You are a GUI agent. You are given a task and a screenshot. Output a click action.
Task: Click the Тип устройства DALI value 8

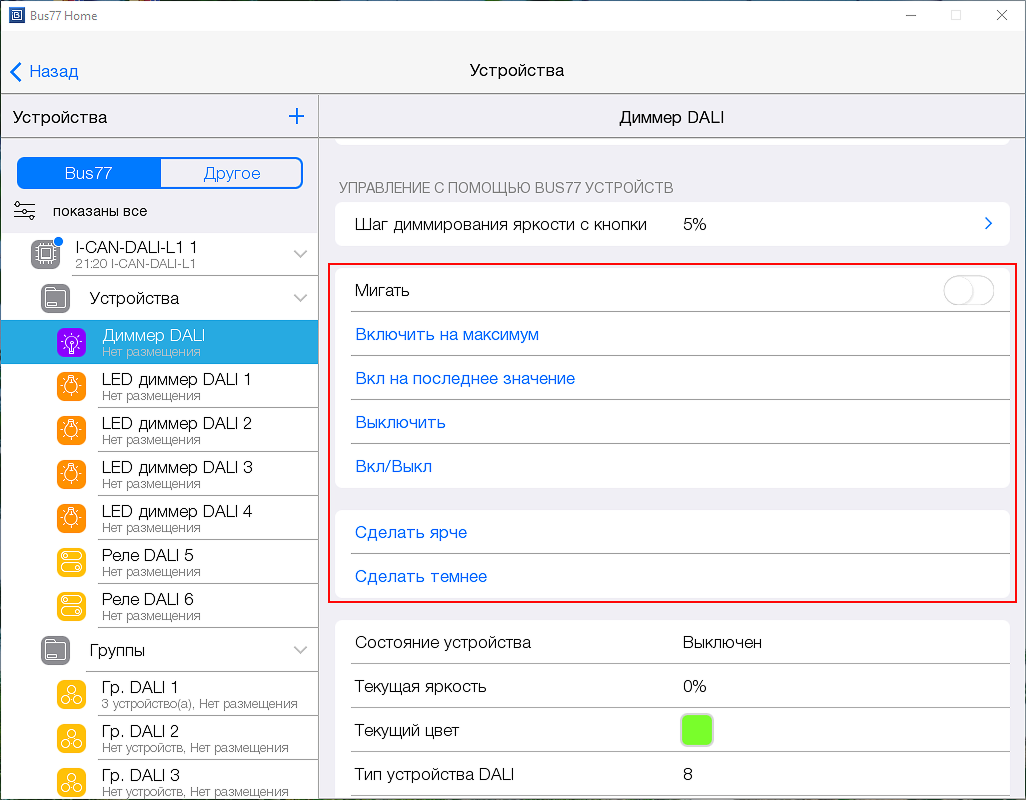pyautogui.click(x=688, y=774)
